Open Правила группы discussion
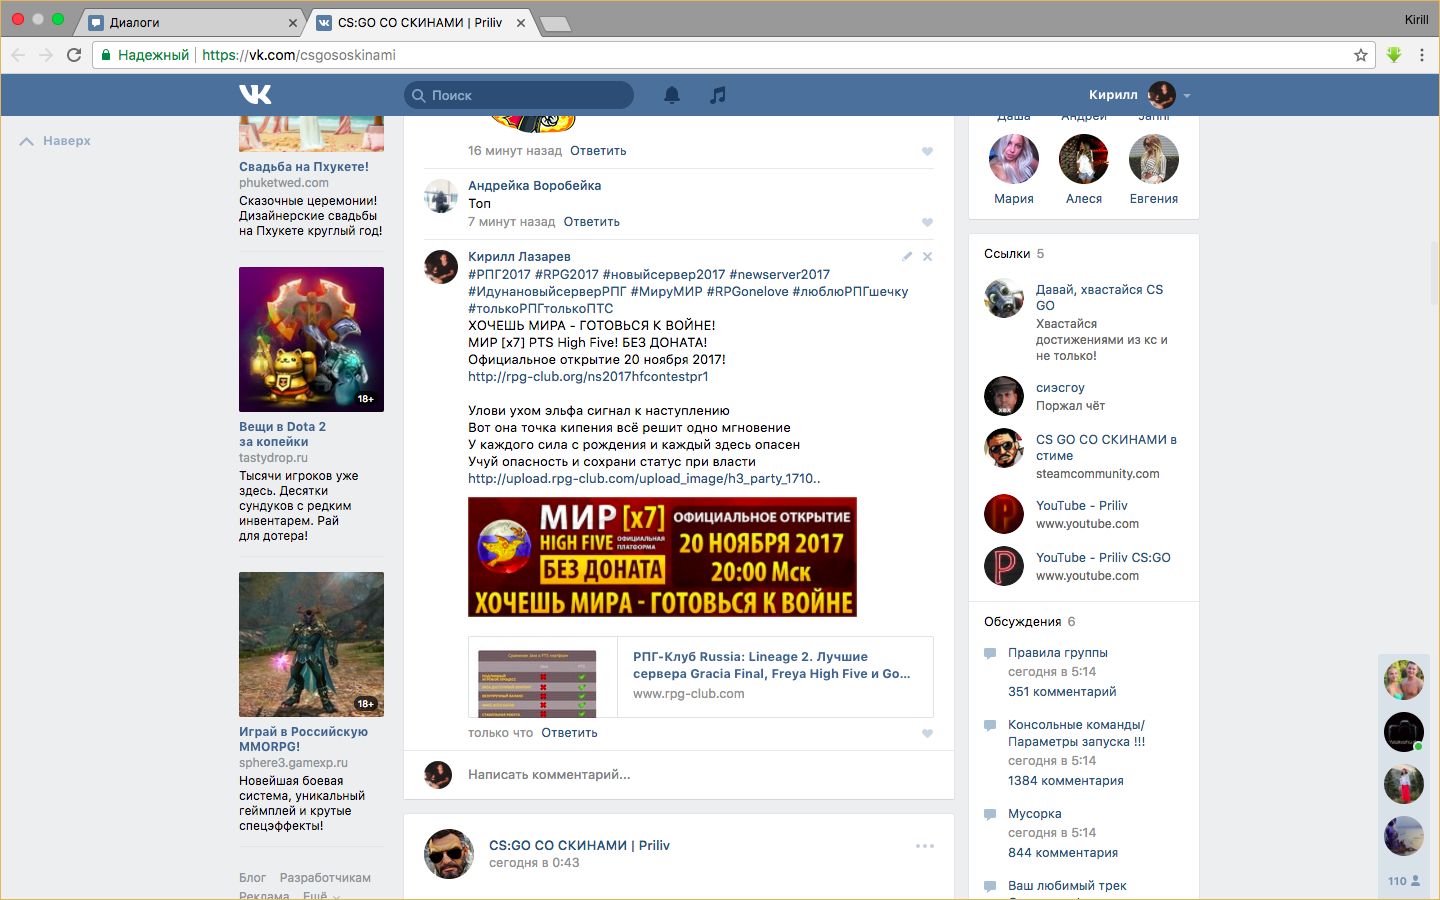 point(1057,653)
